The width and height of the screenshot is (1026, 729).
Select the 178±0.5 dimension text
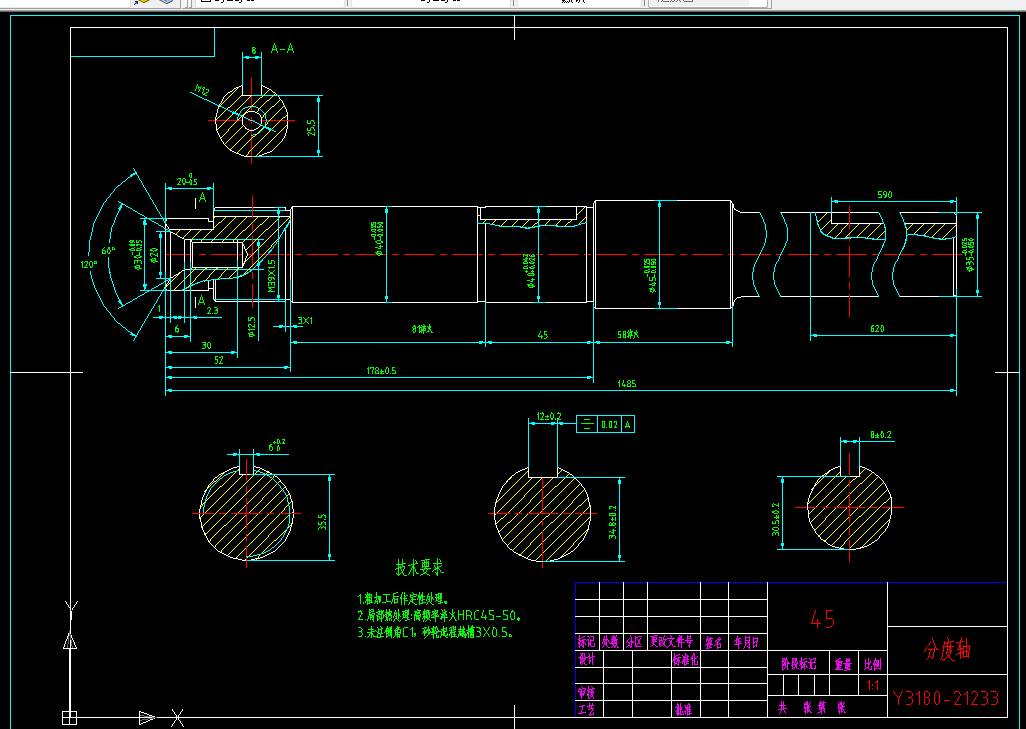coord(381,370)
